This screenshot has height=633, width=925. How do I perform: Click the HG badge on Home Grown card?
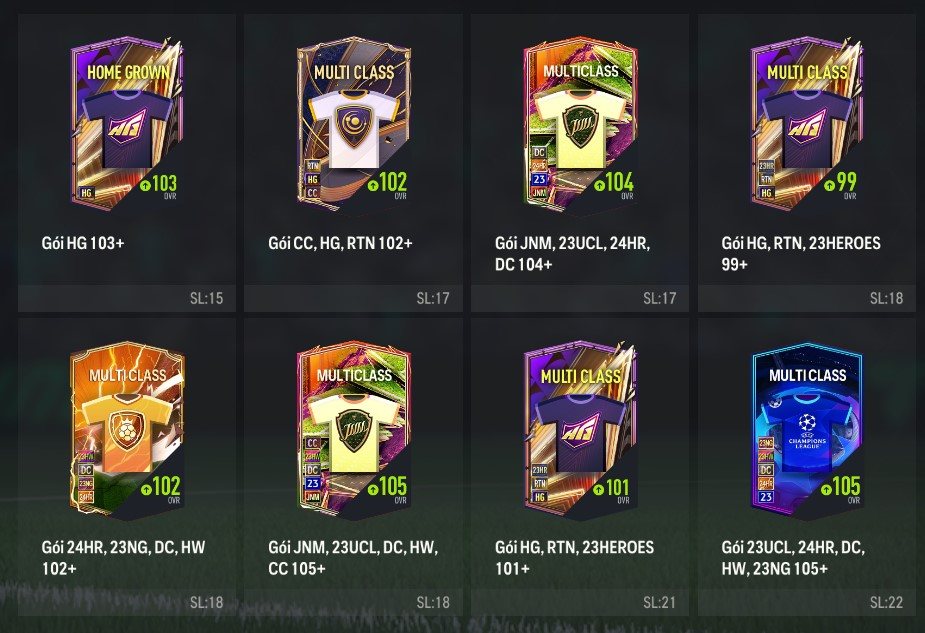[87, 193]
